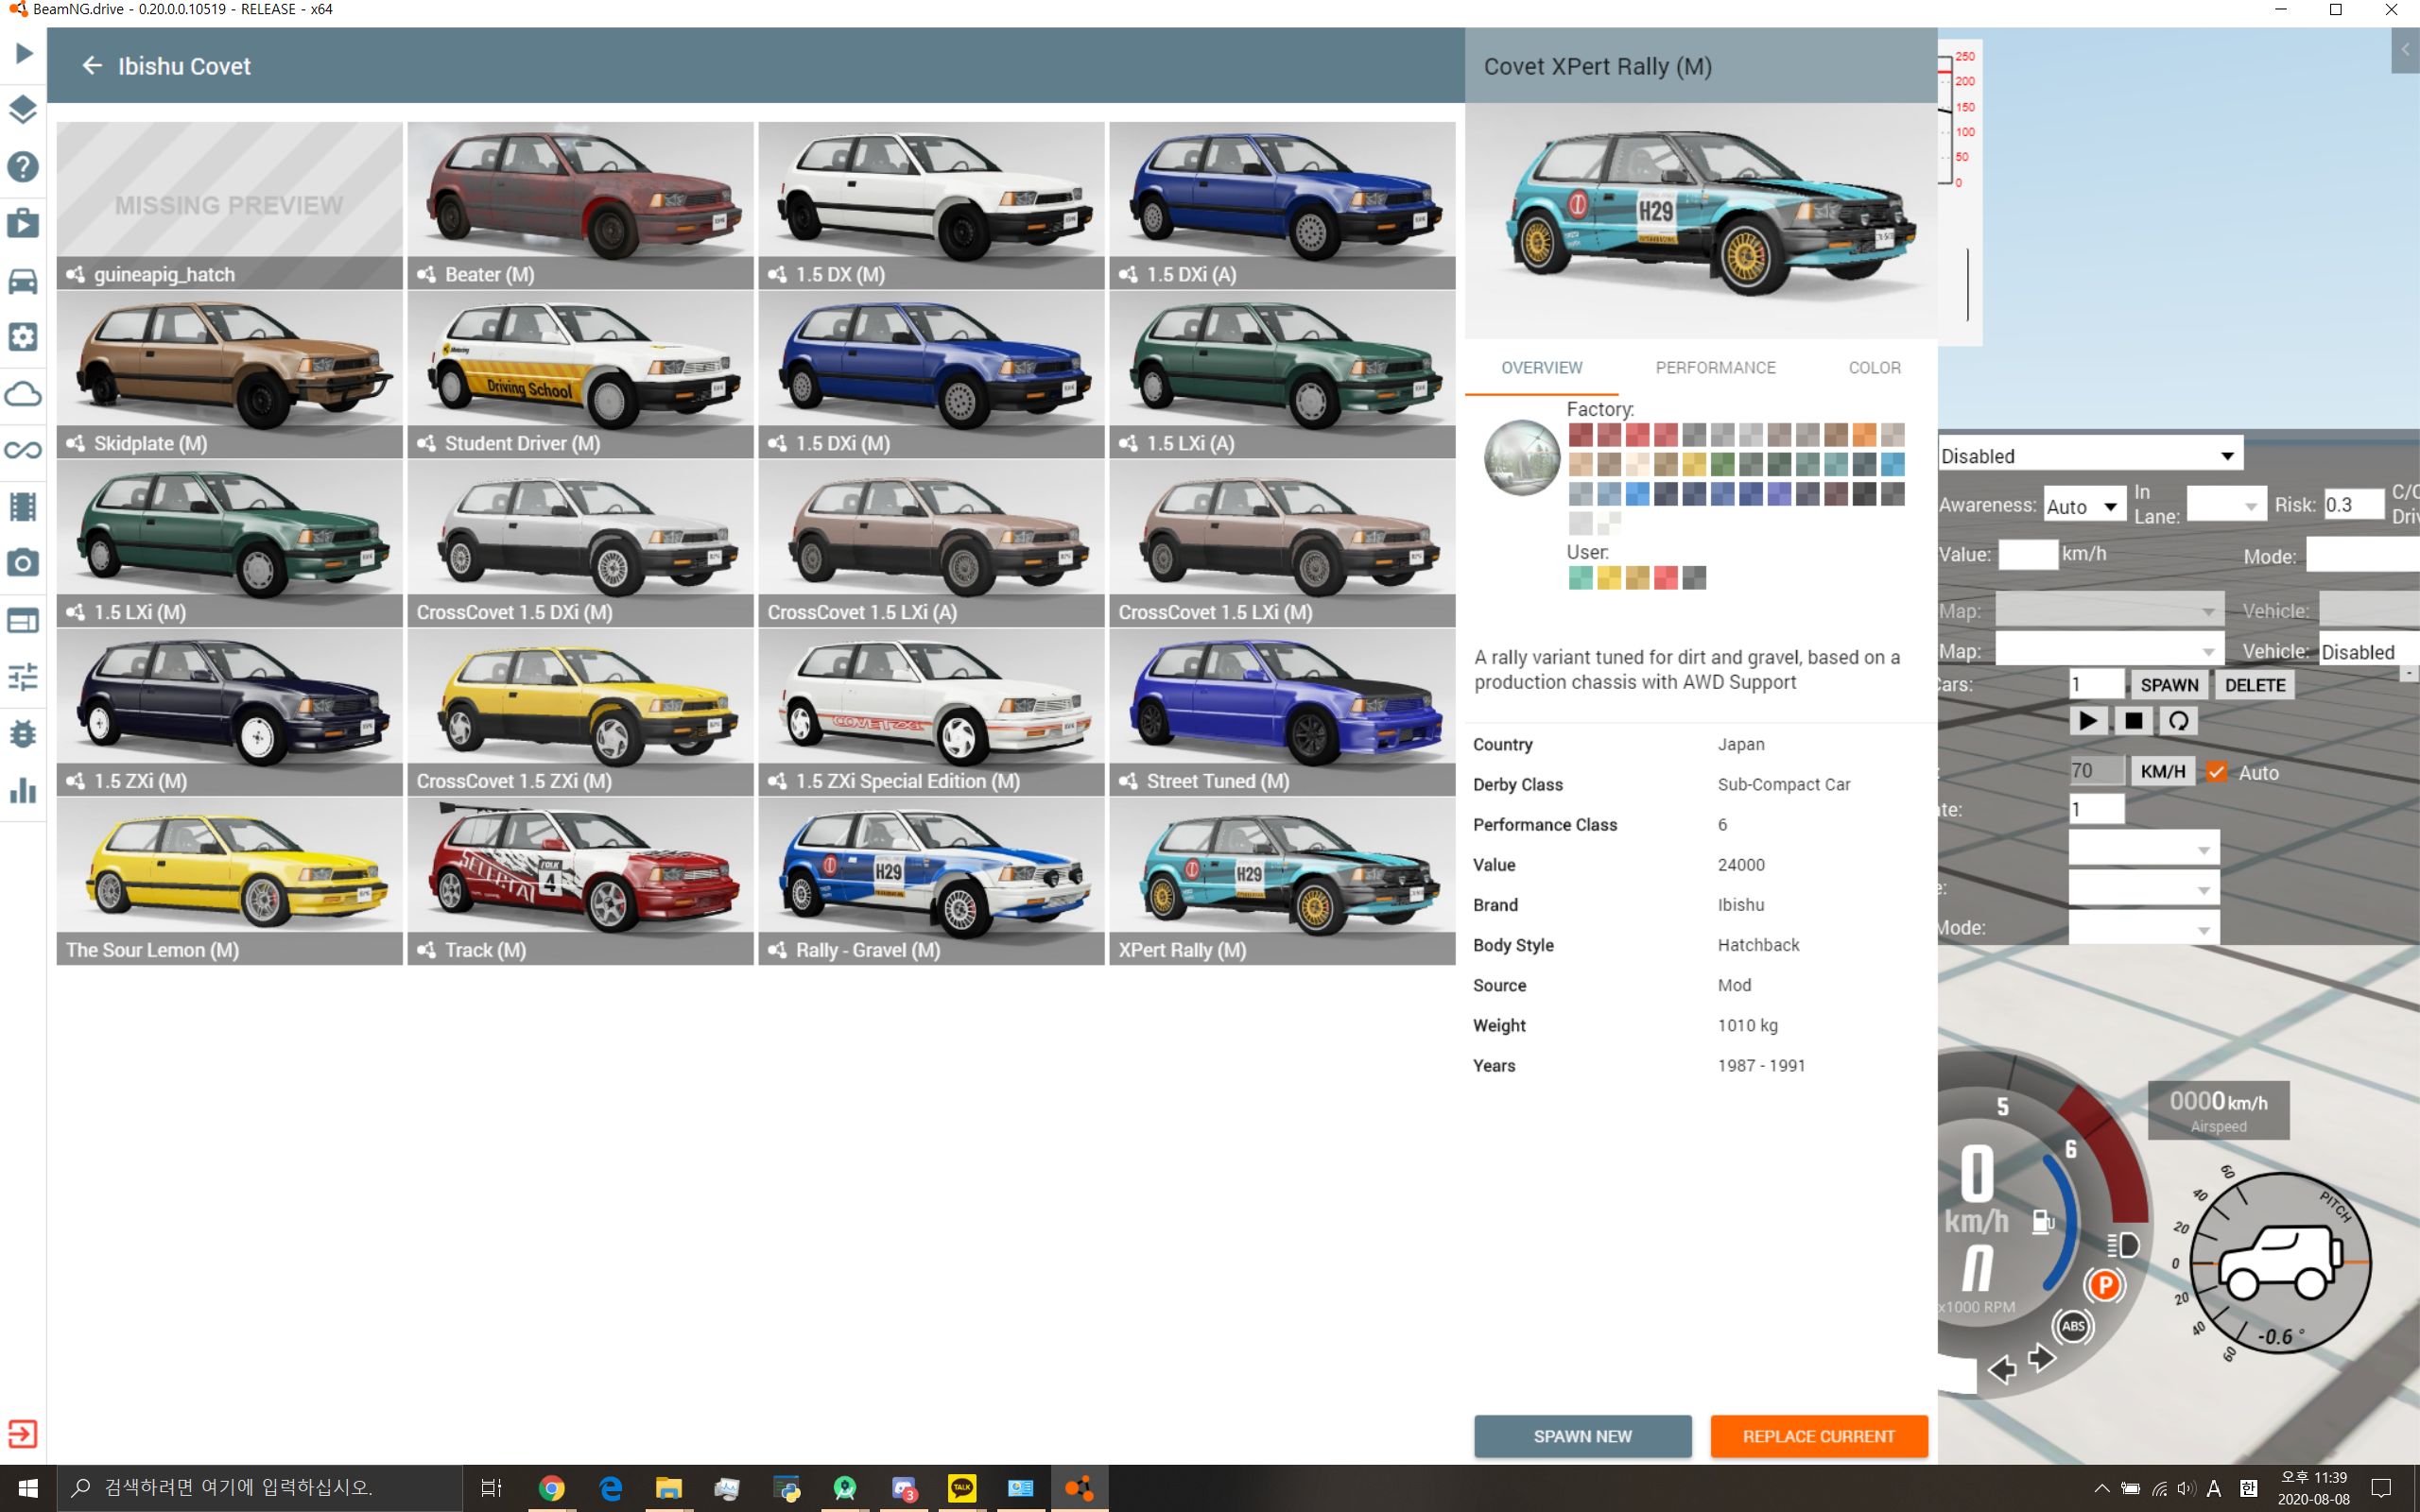Click the play icon in the left sidebar

[x=23, y=53]
